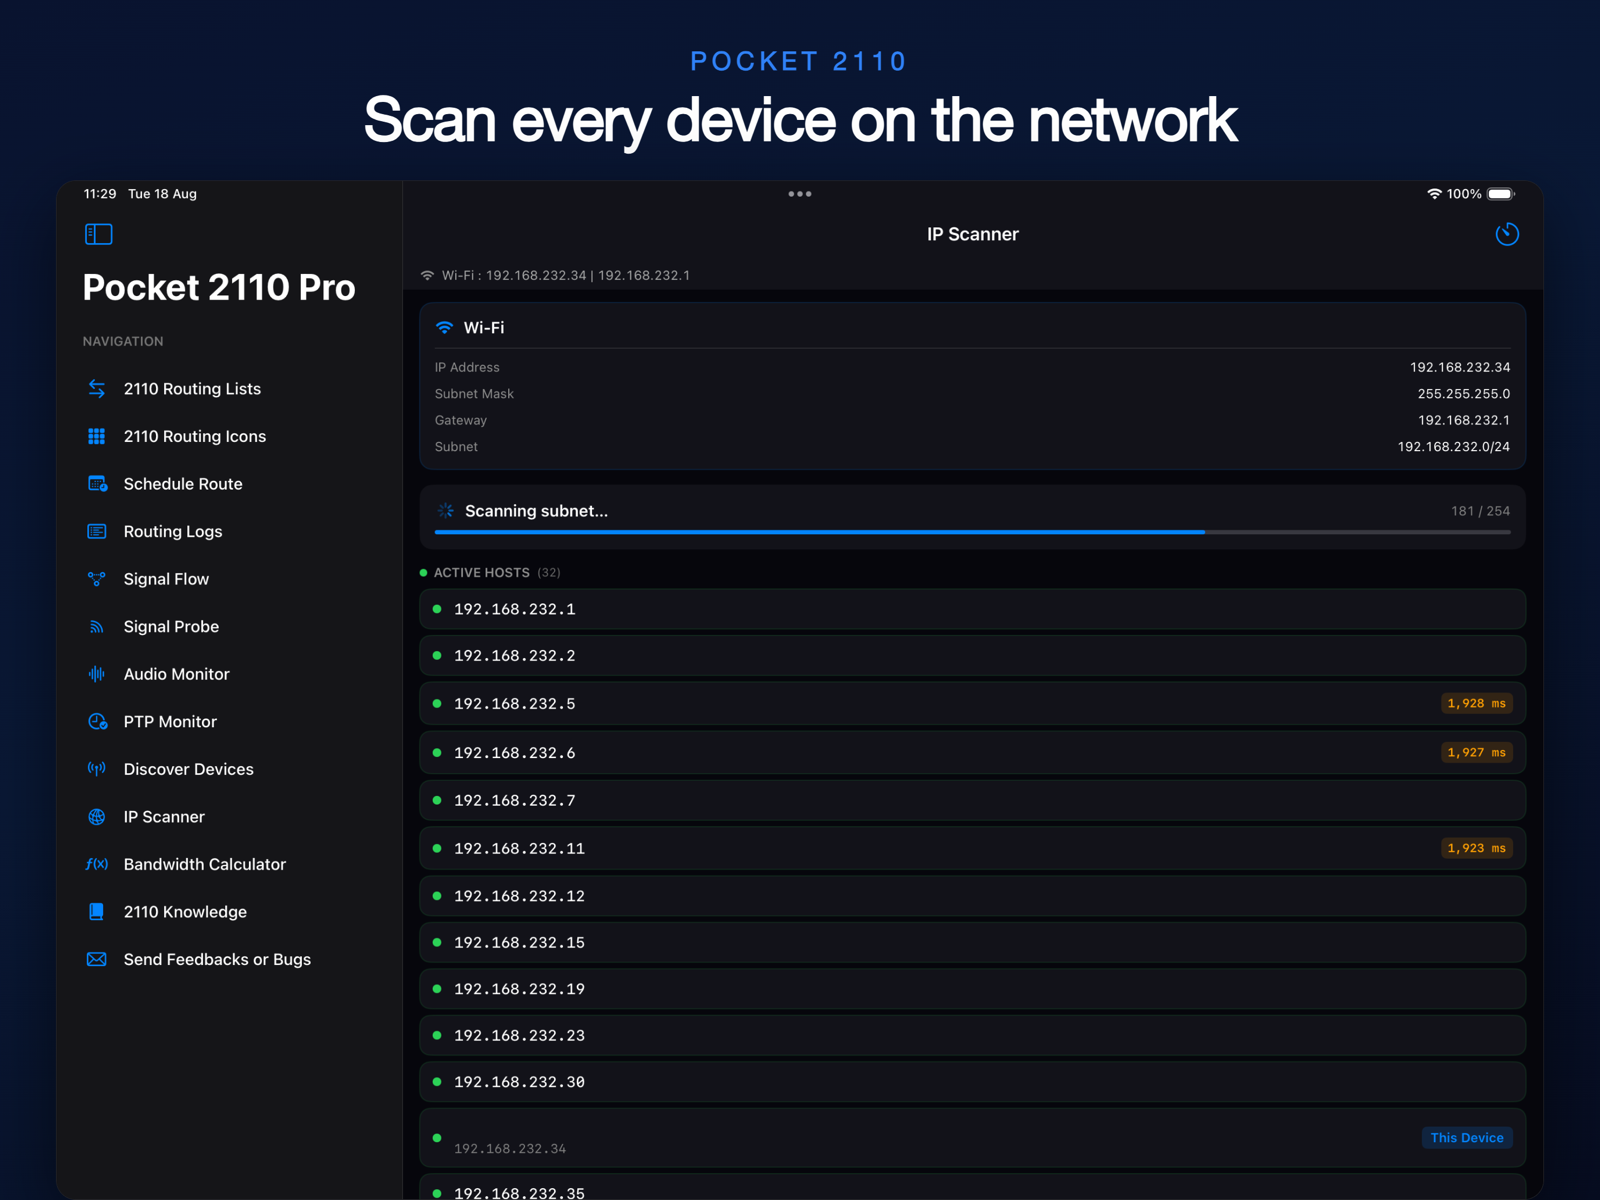Select host 192.168.232.1
The image size is (1600, 1200).
point(972,609)
